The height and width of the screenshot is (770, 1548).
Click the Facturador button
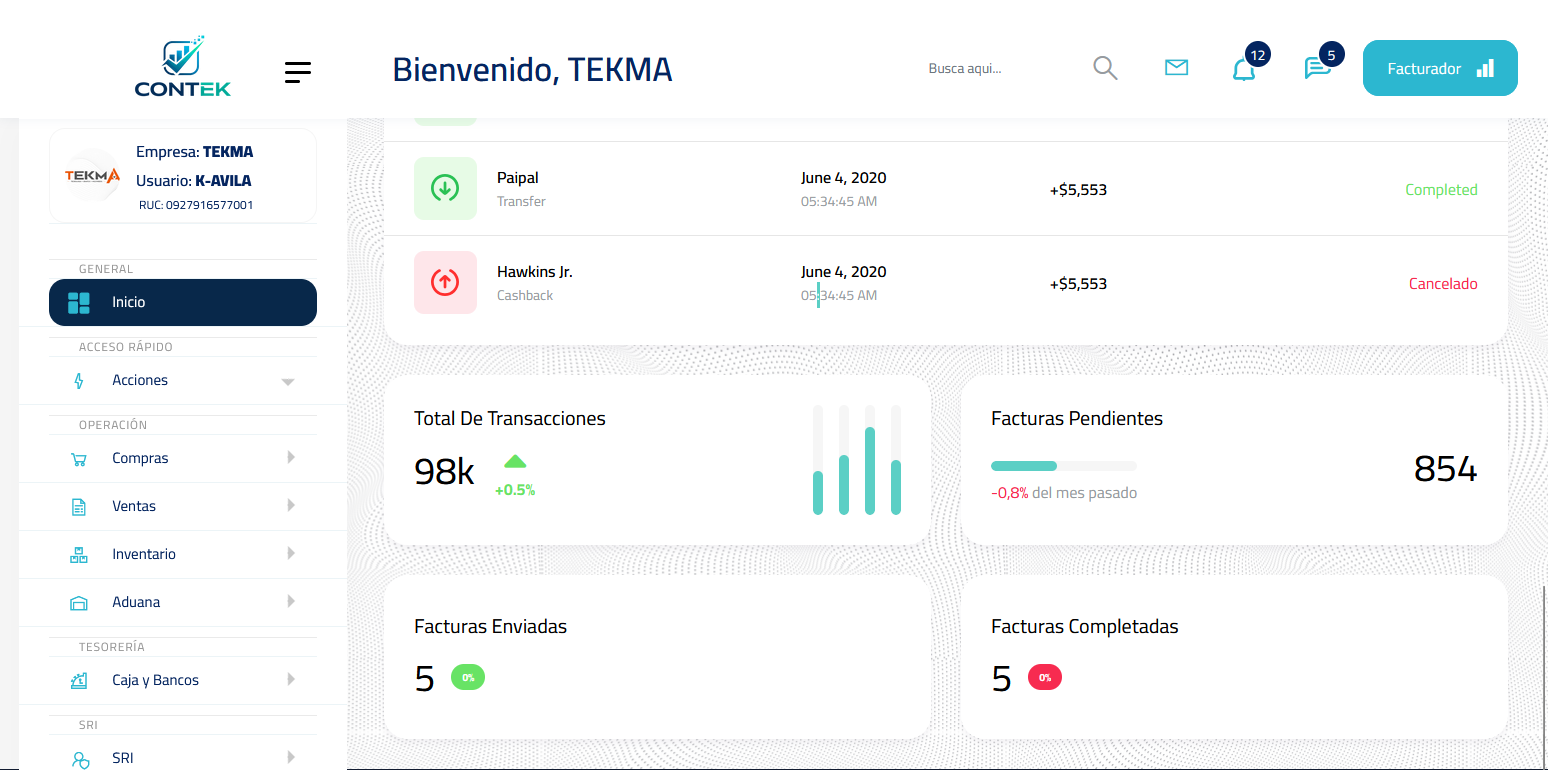click(x=1439, y=68)
